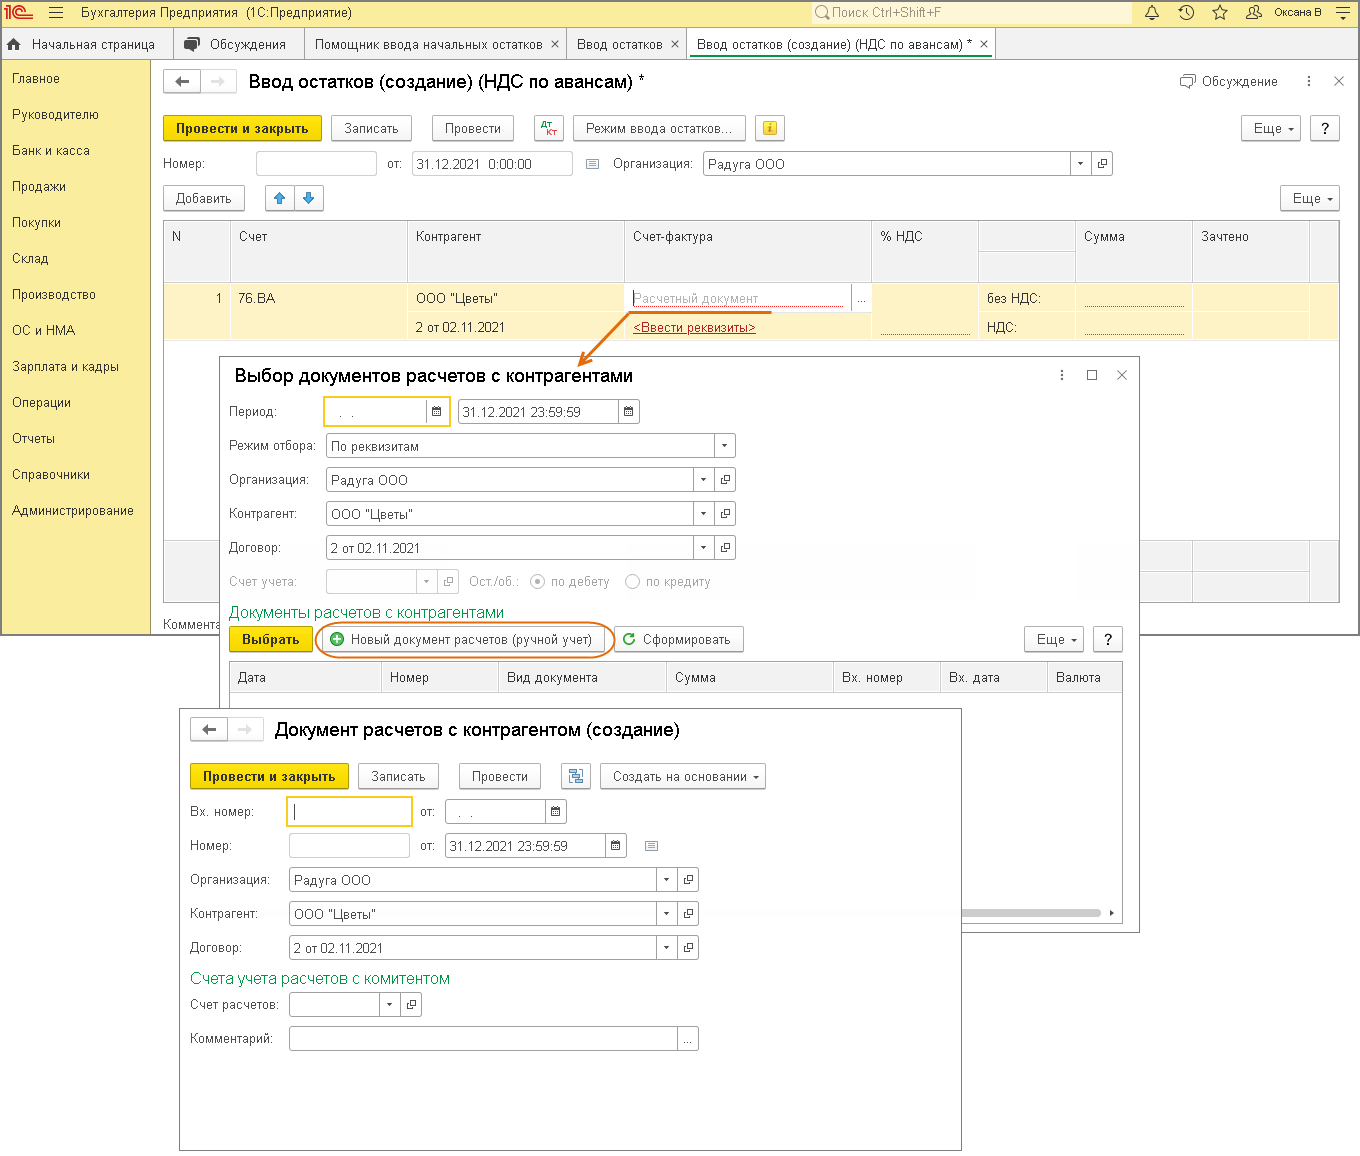Expand the Организация dropdown in main form
Screen dimensions: 1360x1156
pos(1080,164)
